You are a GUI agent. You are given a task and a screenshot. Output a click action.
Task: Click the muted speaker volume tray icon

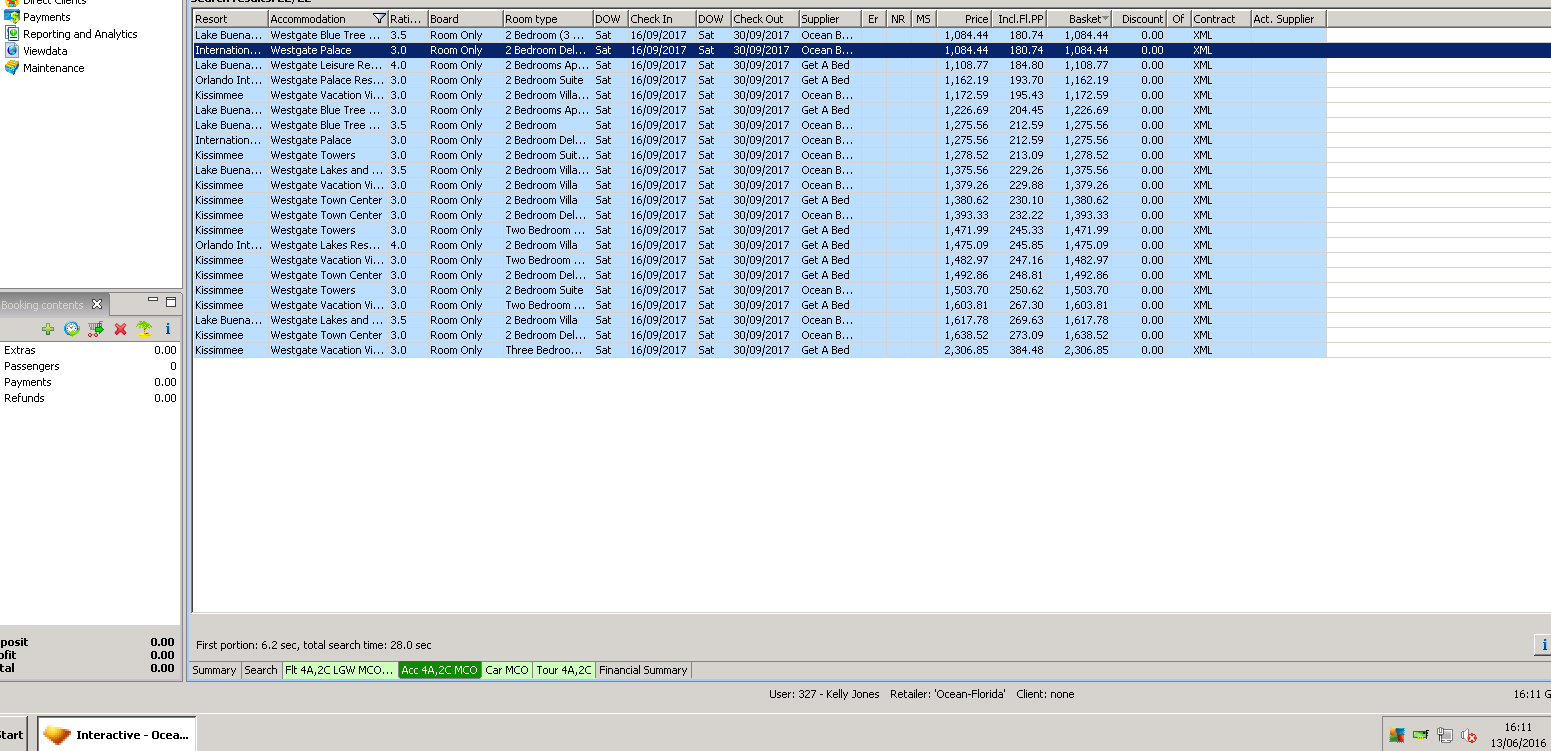[x=1469, y=736]
